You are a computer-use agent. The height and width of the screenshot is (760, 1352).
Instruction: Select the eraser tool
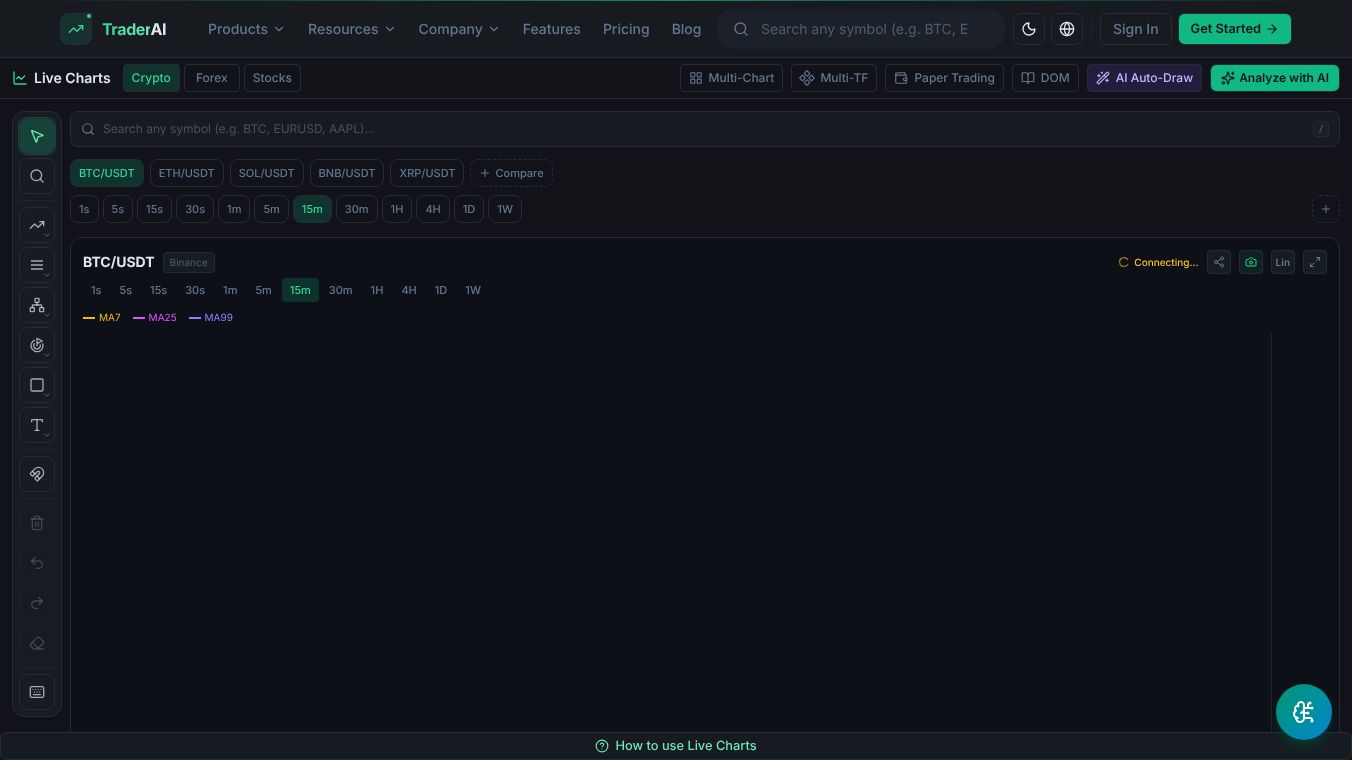coord(37,643)
